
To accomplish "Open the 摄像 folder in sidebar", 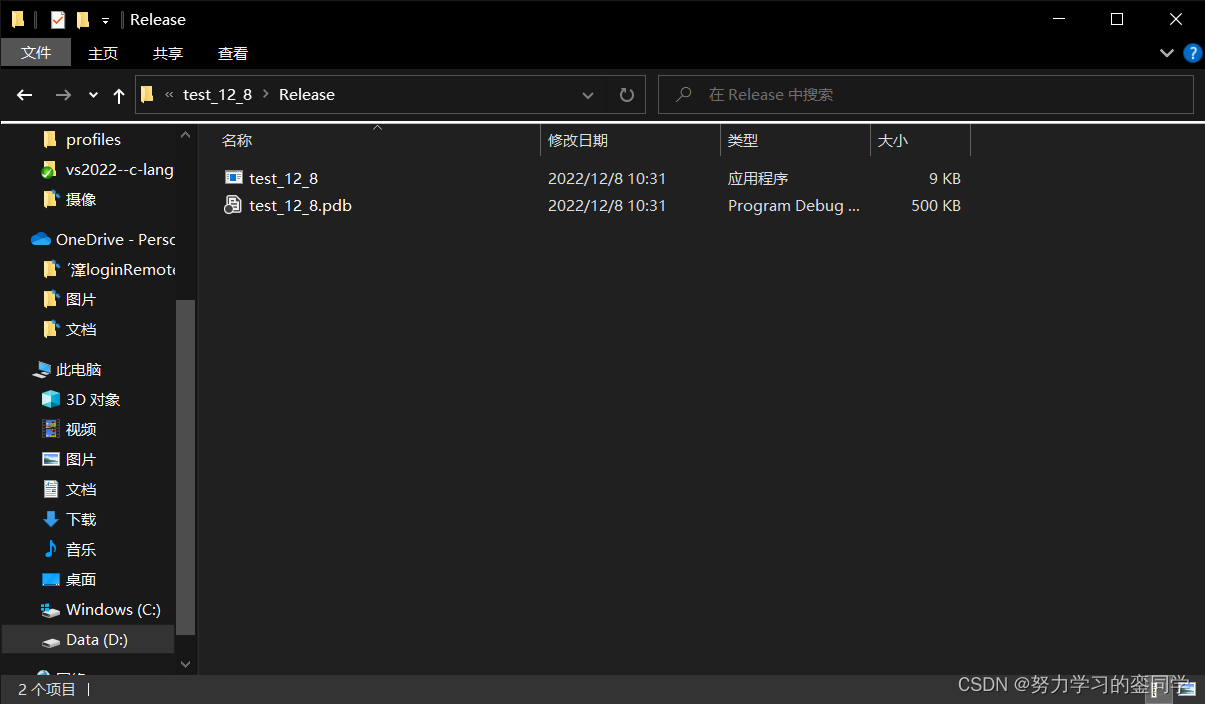I will (81, 200).
